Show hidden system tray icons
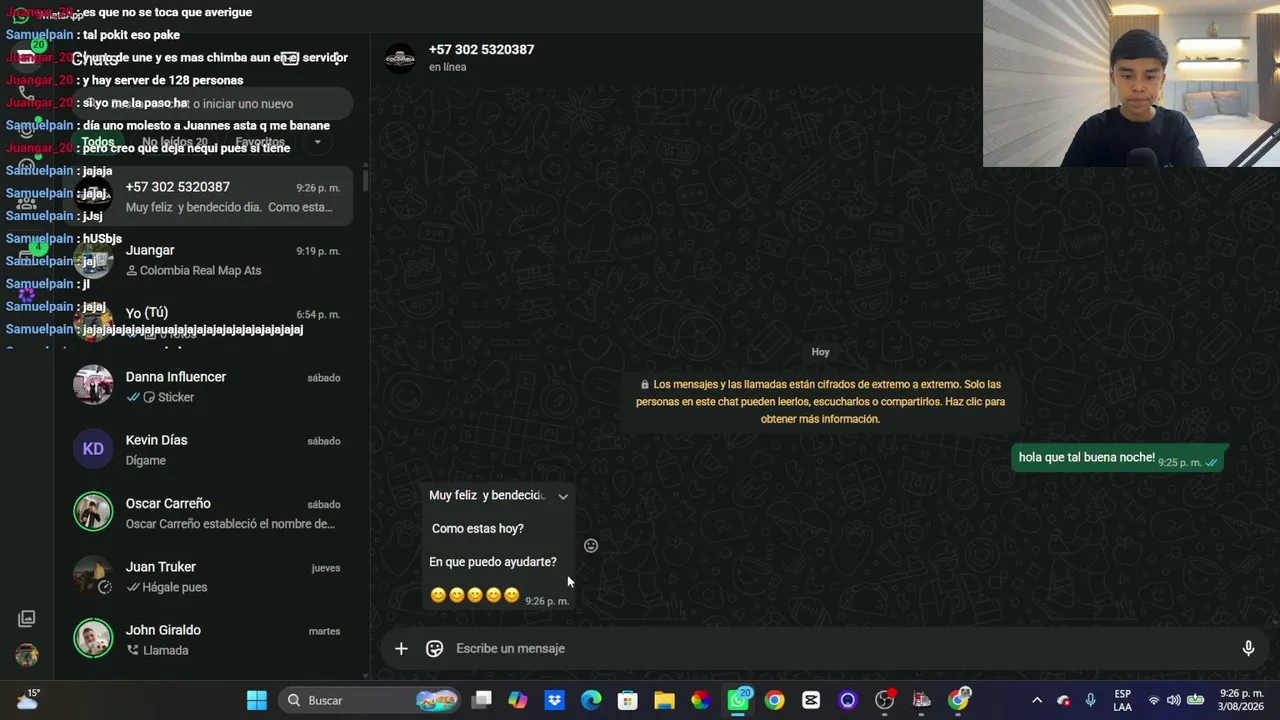Viewport: 1280px width, 720px height. coord(1037,700)
